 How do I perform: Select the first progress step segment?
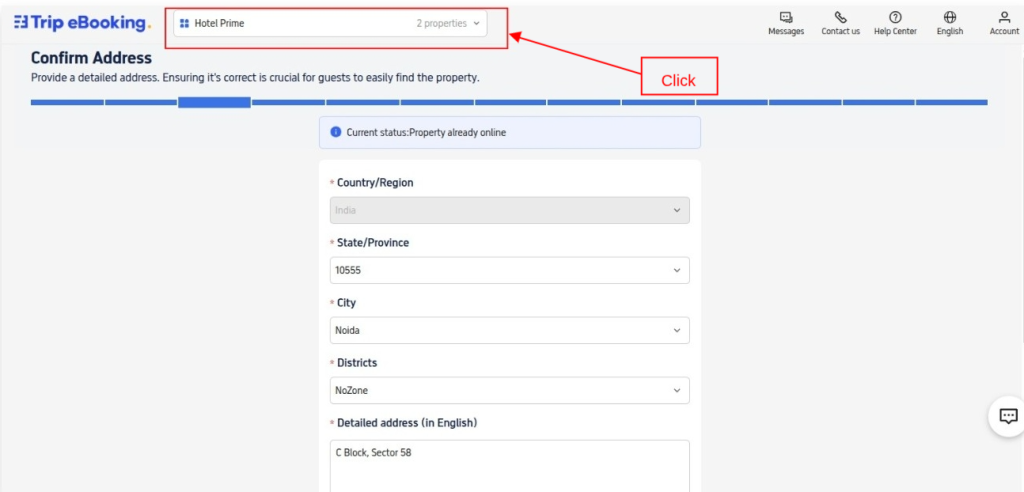pyautogui.click(x=67, y=102)
